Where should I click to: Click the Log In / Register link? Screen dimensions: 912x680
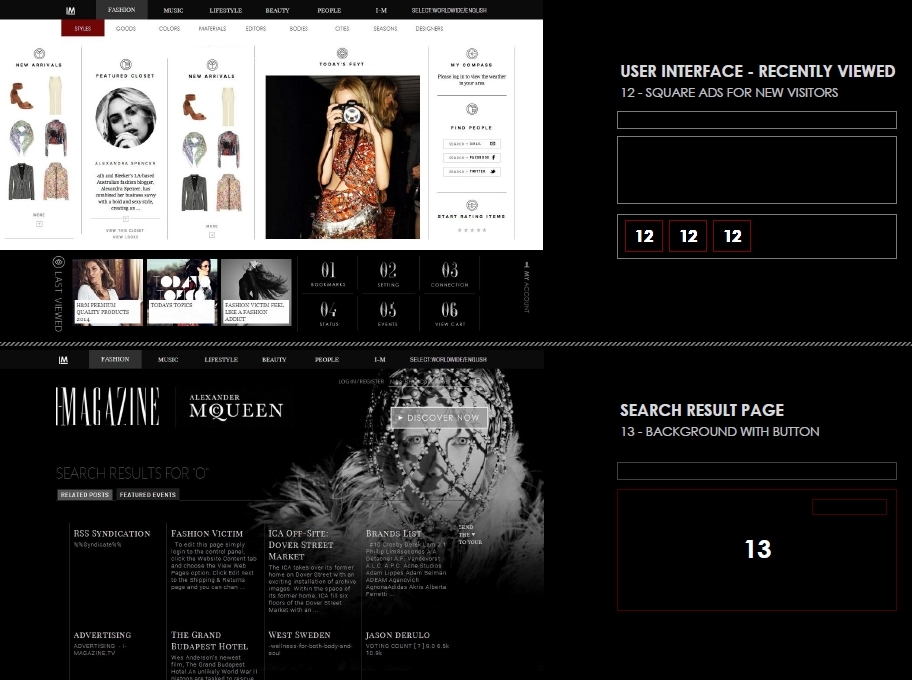[x=361, y=382]
